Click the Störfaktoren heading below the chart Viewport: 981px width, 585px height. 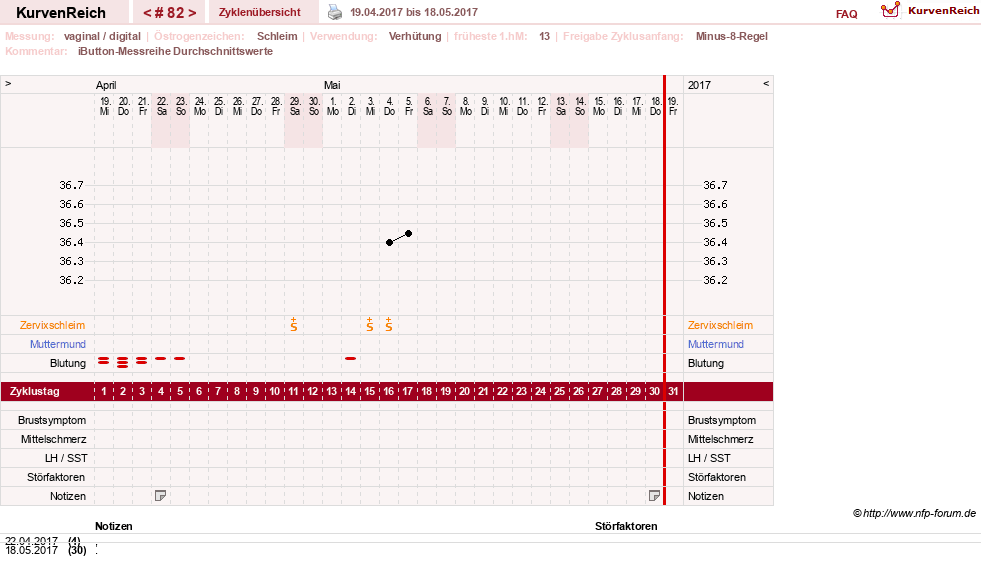626,526
